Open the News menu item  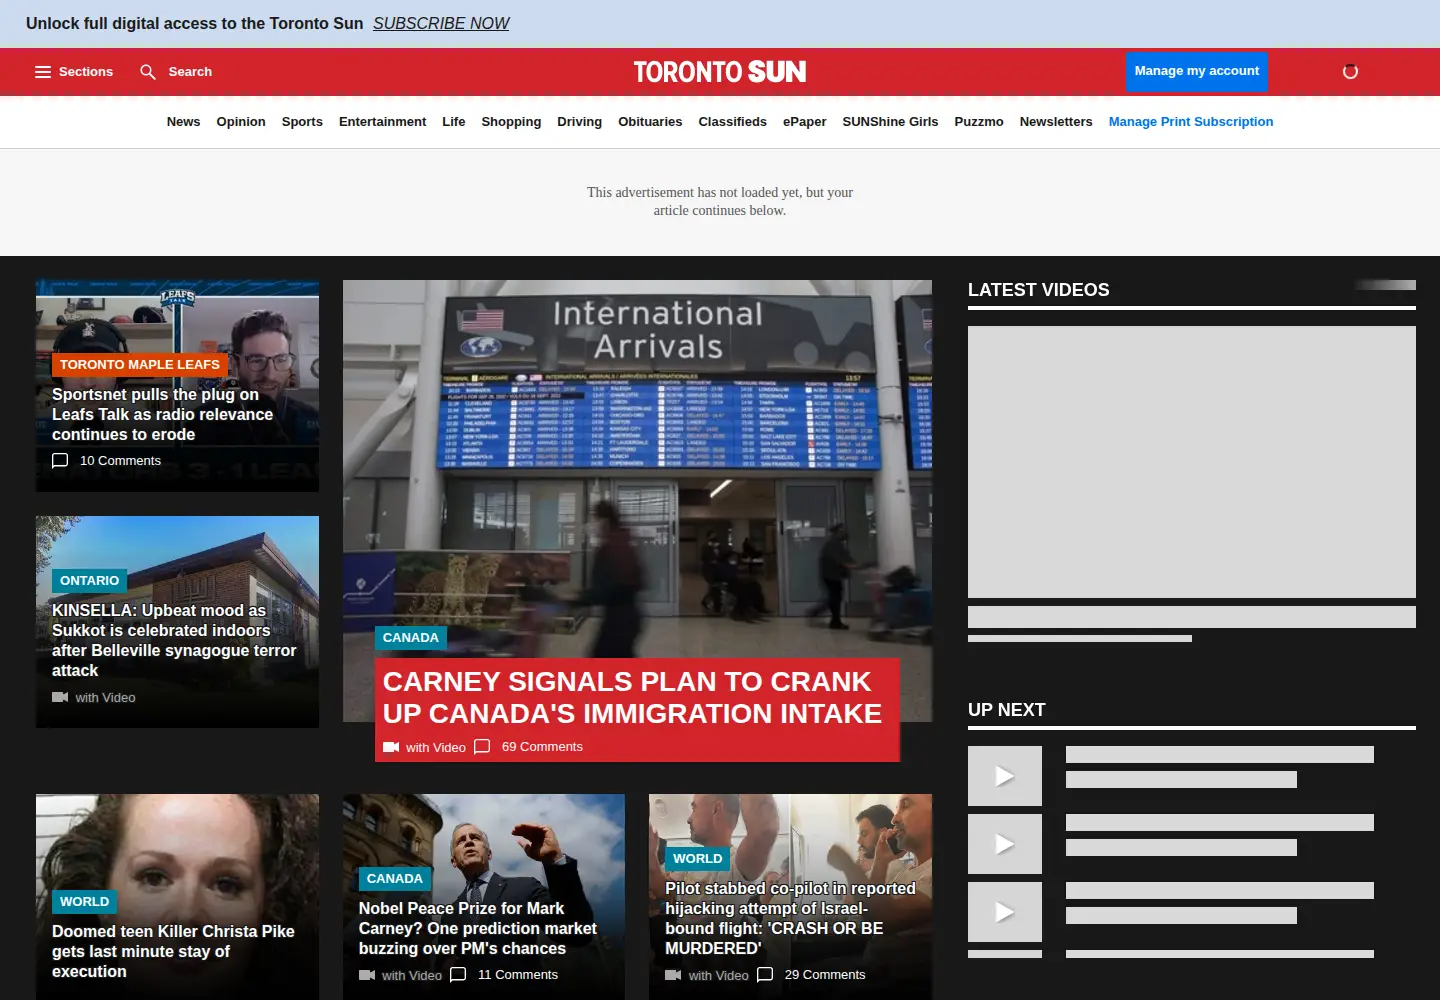click(183, 122)
